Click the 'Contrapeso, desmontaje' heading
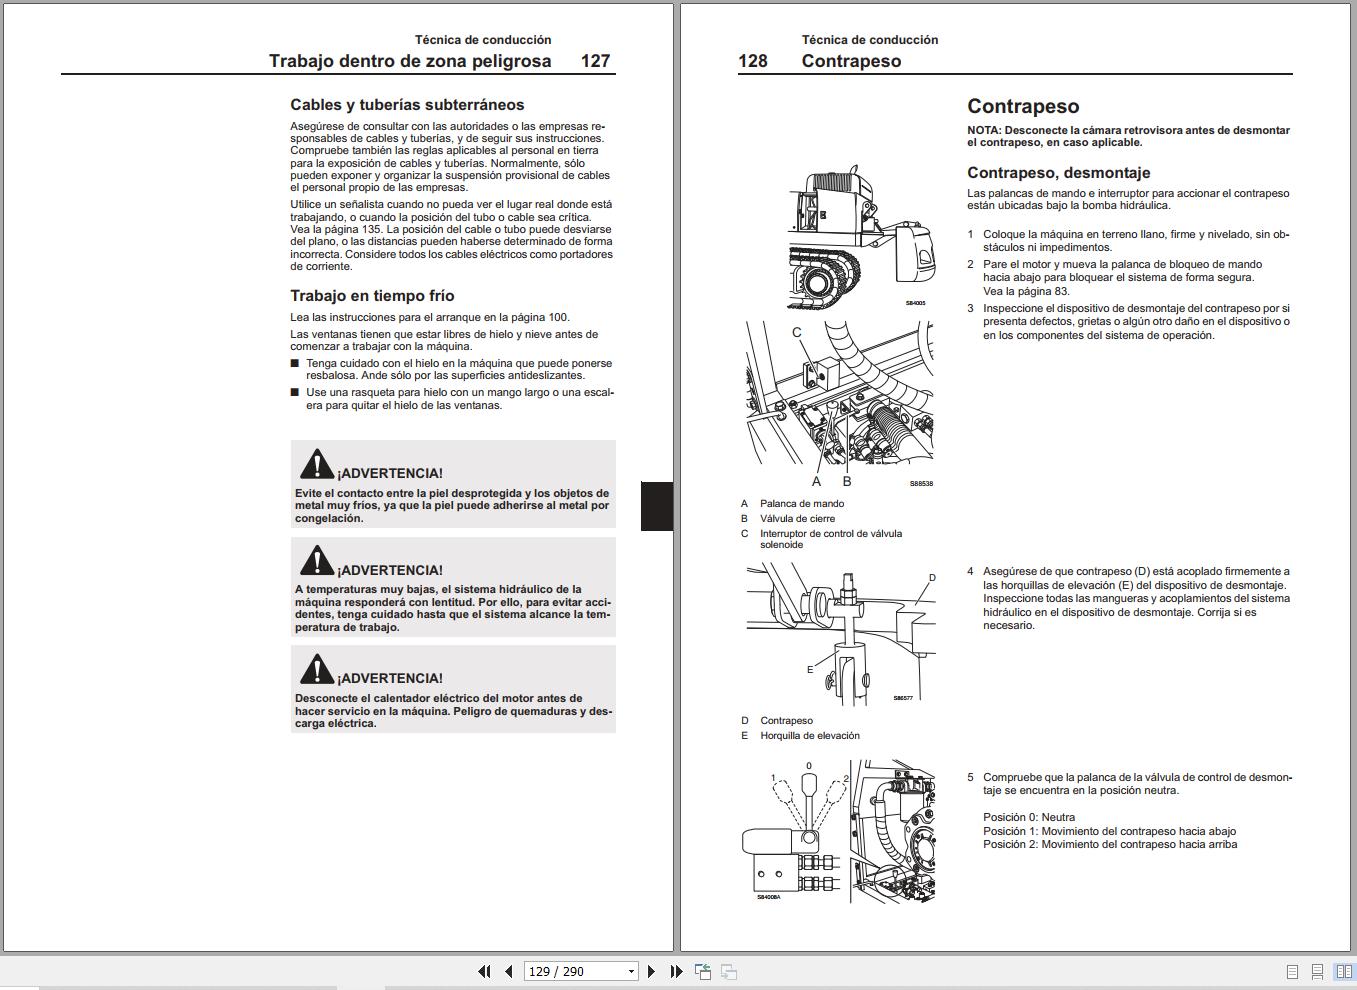This screenshot has height=990, width=1357. coord(1059,173)
